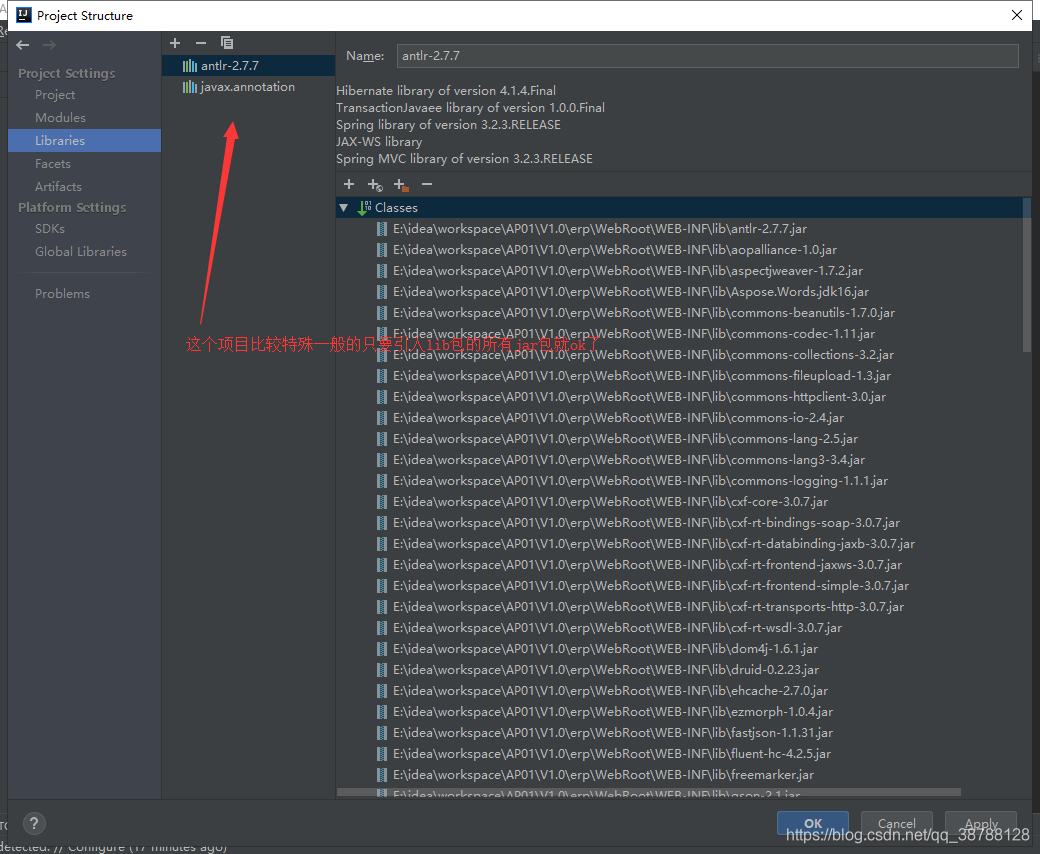
Task: Collapse the Classes tree node
Action: coord(344,208)
